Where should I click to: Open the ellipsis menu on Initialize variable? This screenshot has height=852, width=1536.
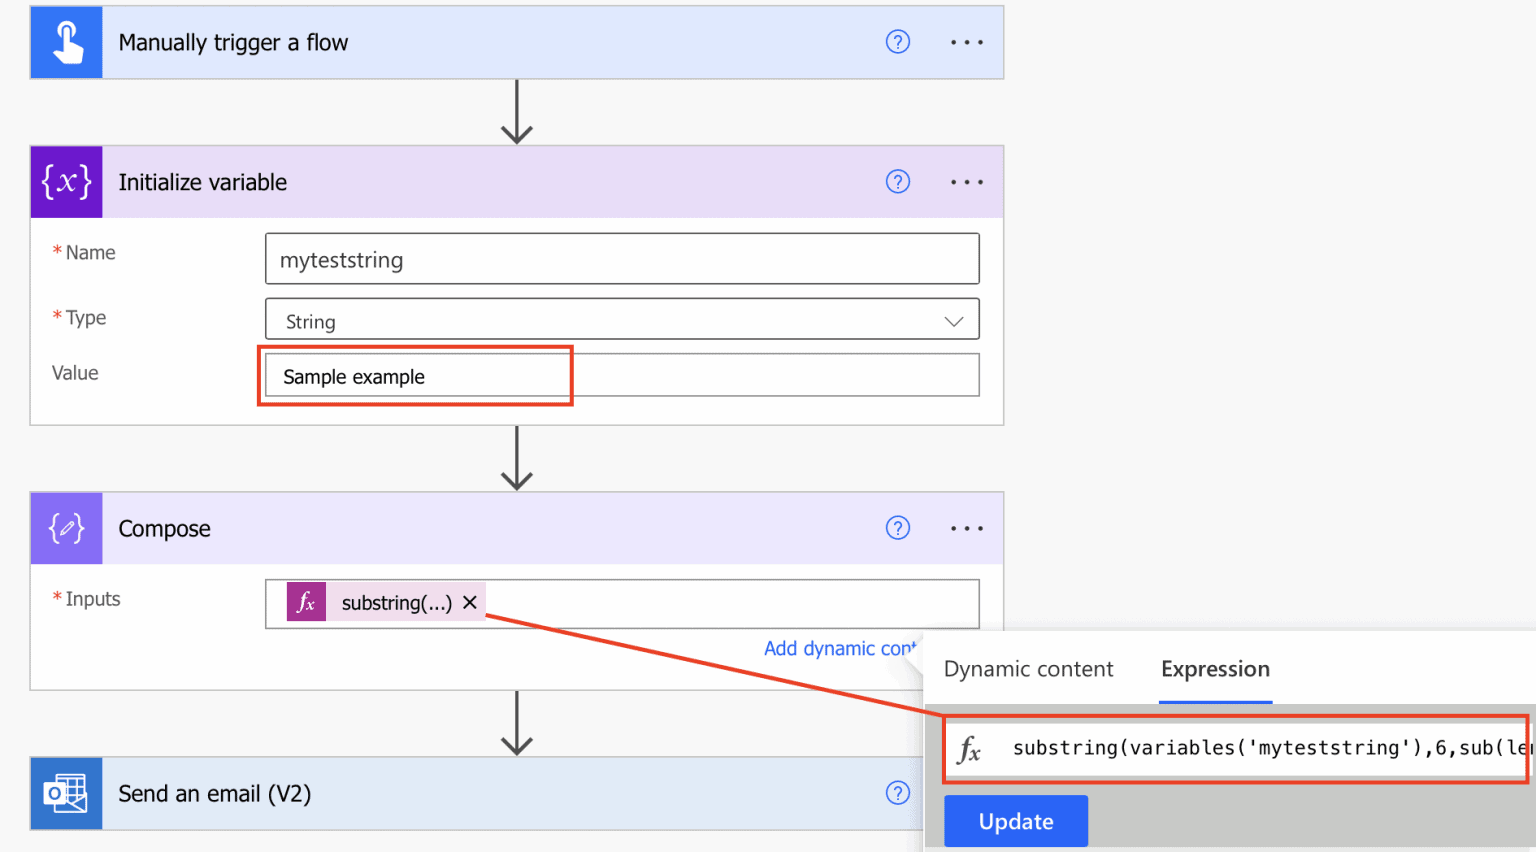pos(966,182)
